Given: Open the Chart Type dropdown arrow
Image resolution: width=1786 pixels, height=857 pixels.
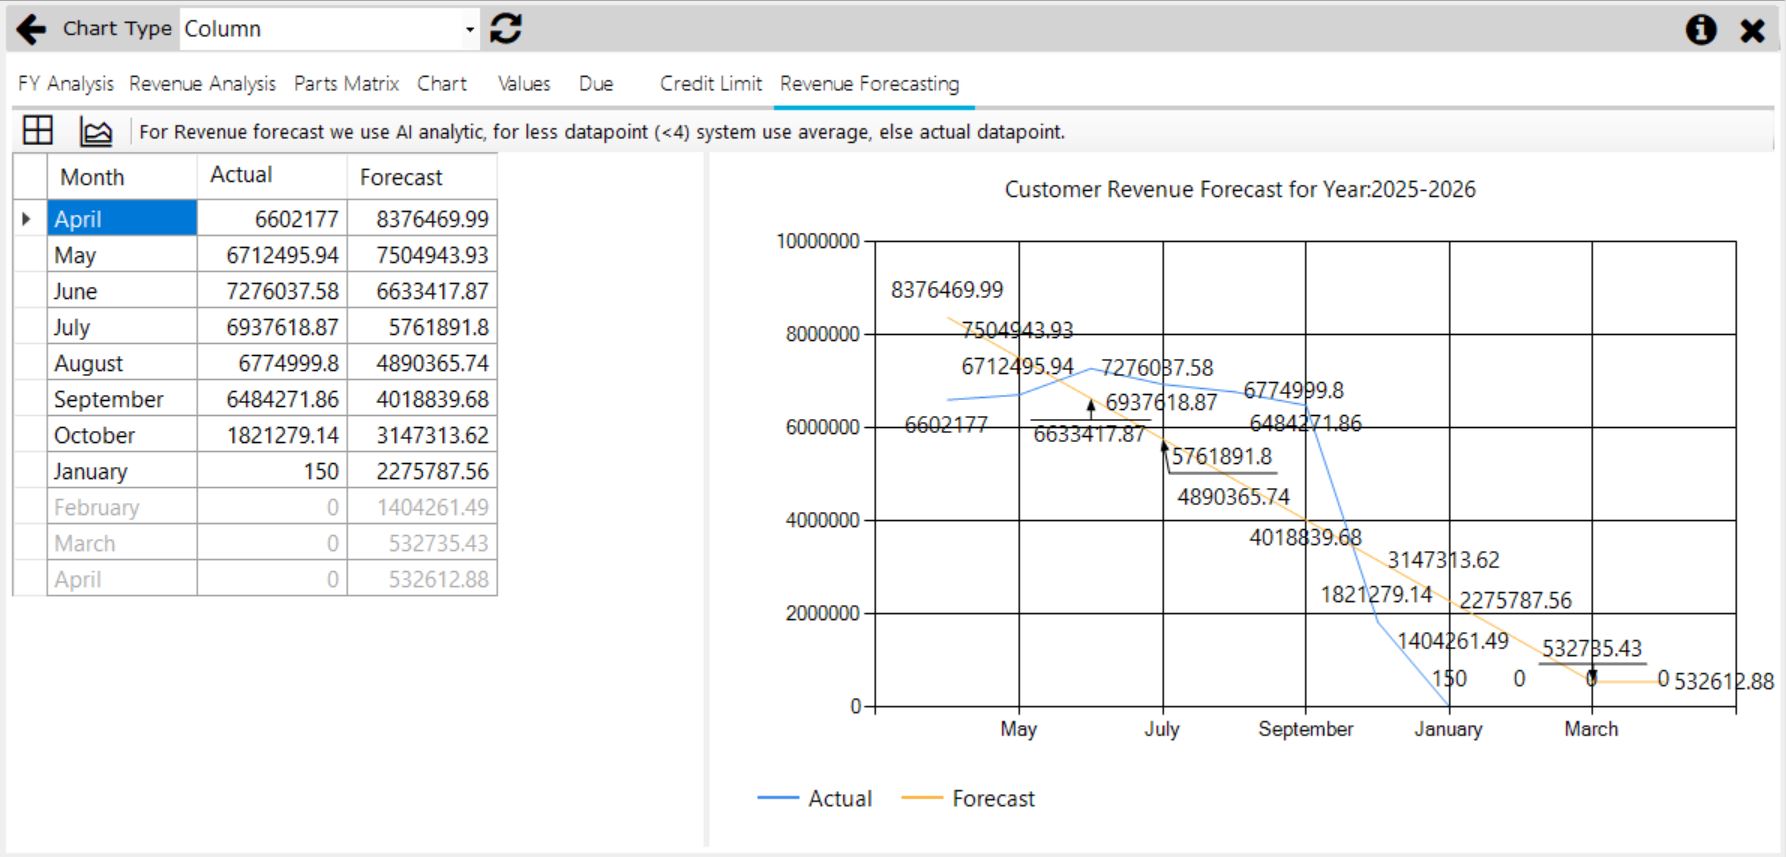Looking at the screenshot, I should 469,30.
